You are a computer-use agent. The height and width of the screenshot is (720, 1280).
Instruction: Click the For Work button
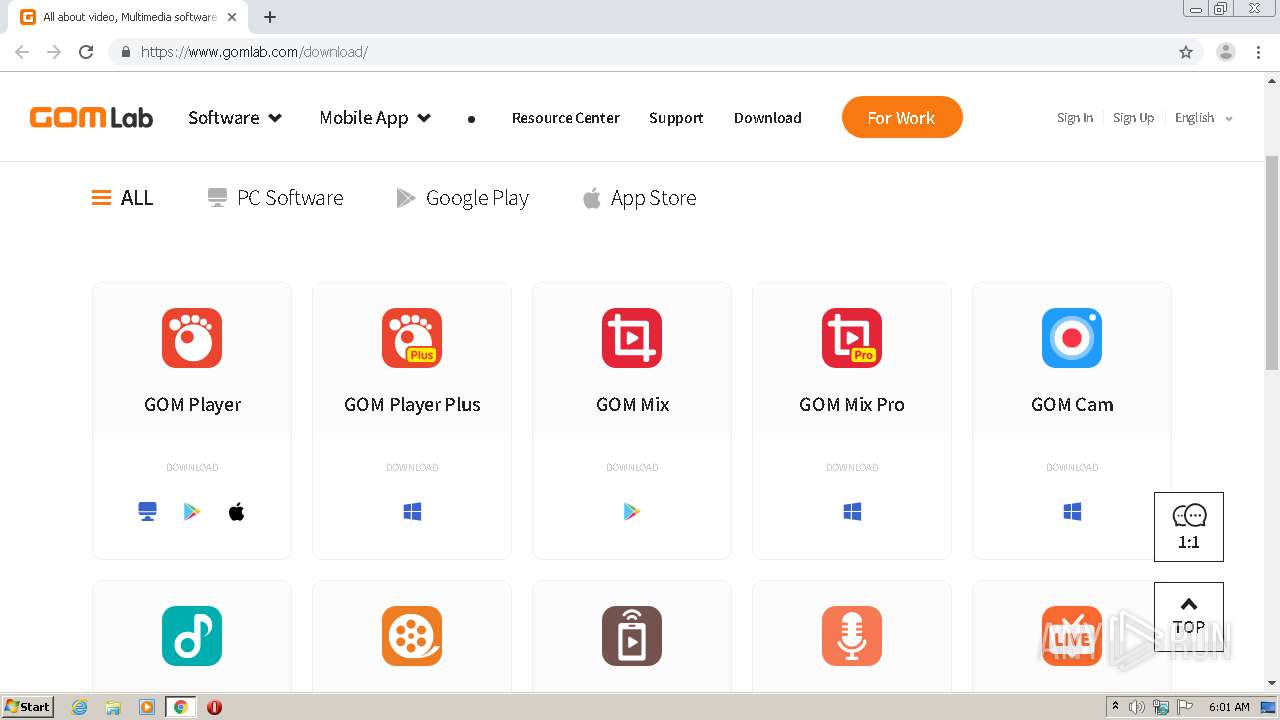pos(902,117)
